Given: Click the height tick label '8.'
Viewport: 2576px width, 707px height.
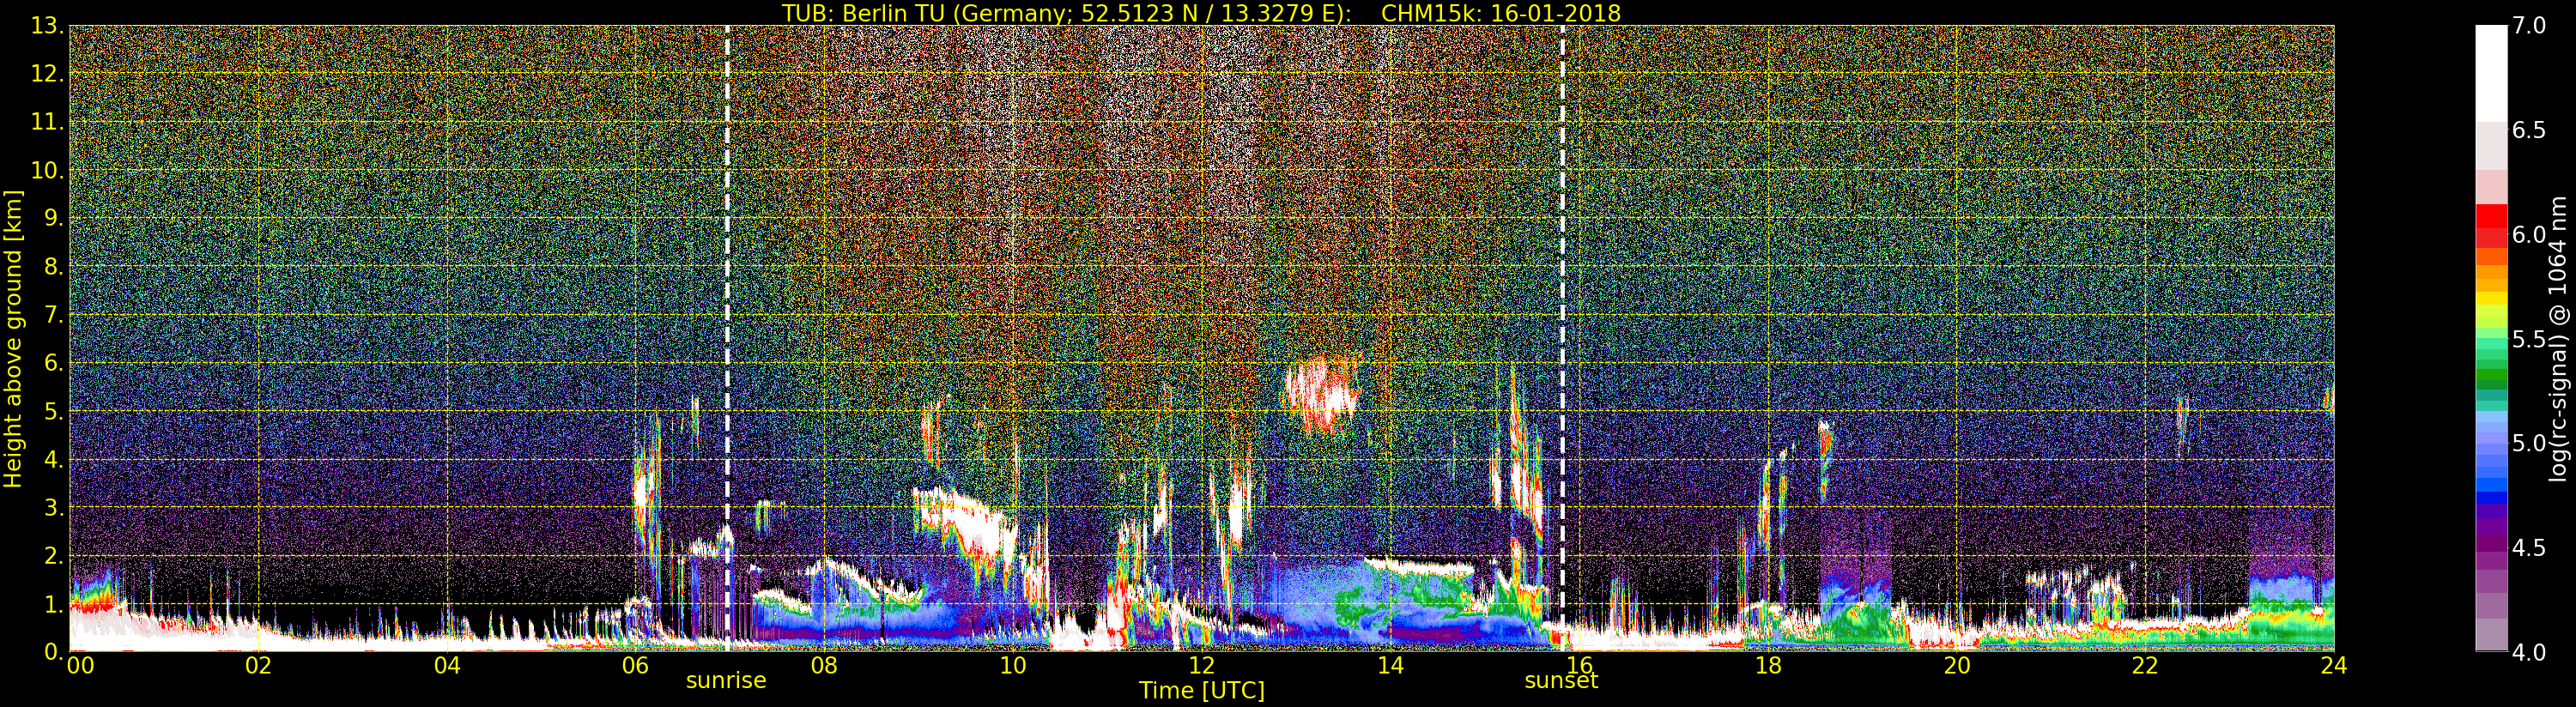Looking at the screenshot, I should tap(53, 266).
